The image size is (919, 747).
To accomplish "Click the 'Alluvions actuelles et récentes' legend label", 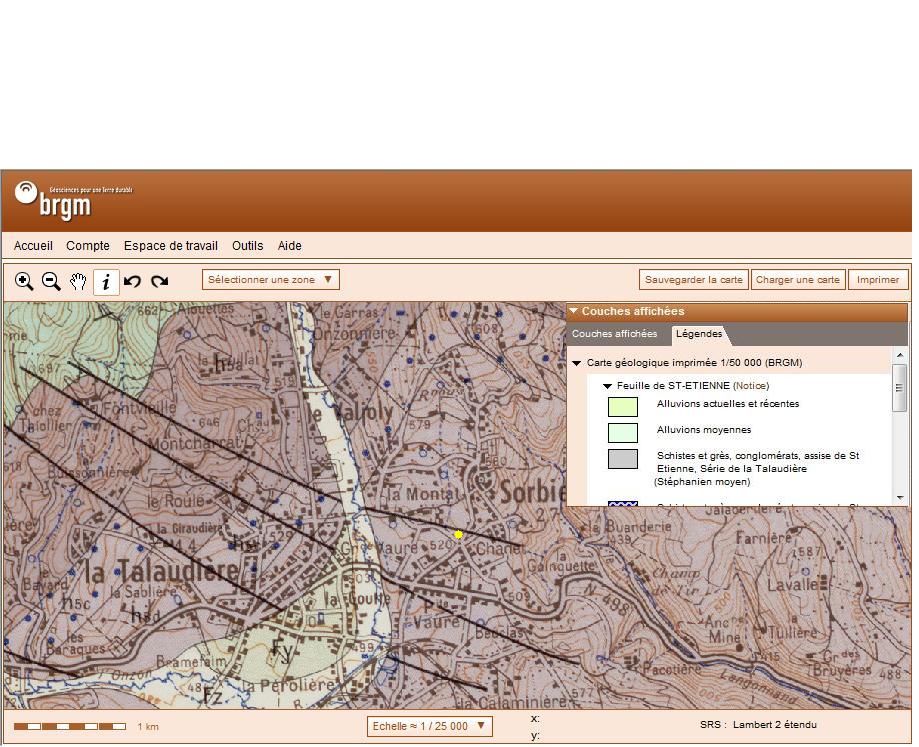I will click(728, 404).
